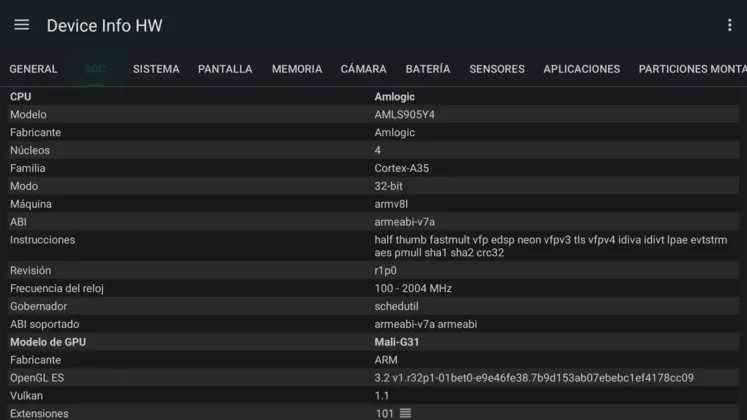Click the ARM manufacturer value
Image resolution: width=747 pixels, height=420 pixels.
click(x=386, y=360)
